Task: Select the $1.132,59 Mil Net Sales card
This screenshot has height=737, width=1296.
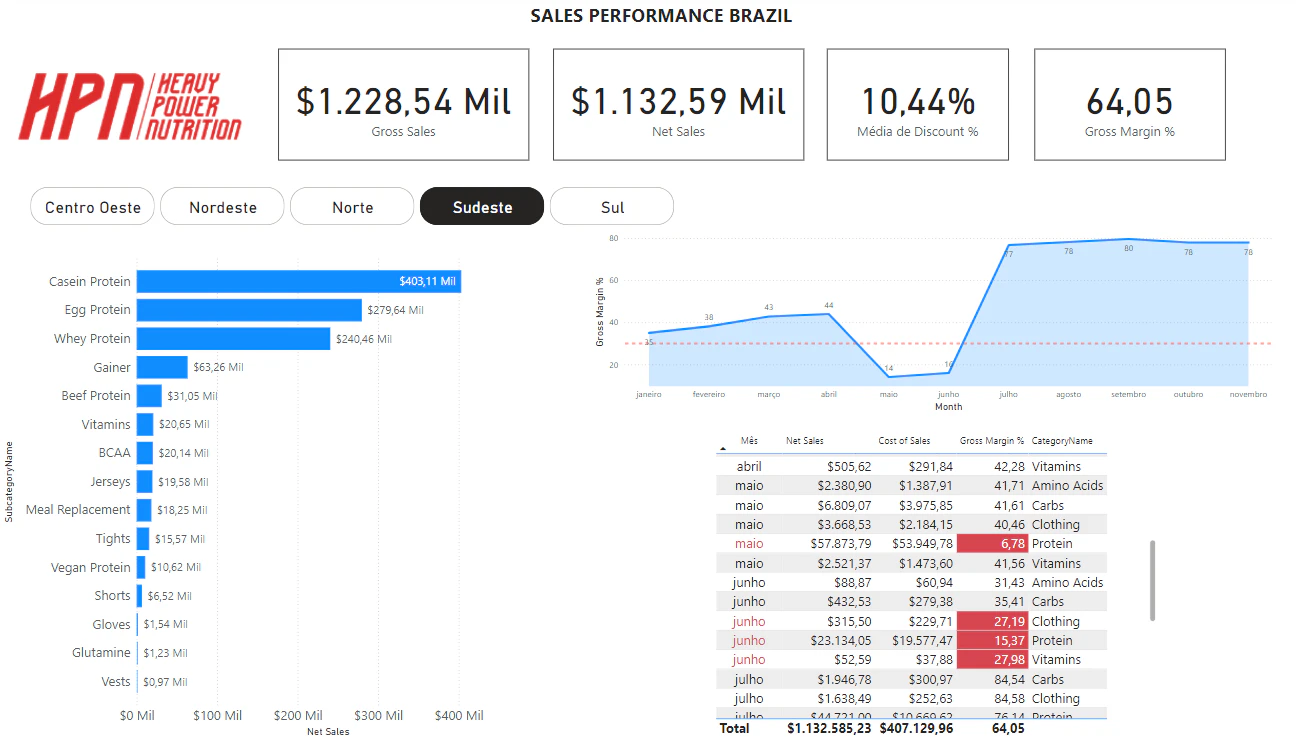Action: pyautogui.click(x=678, y=103)
